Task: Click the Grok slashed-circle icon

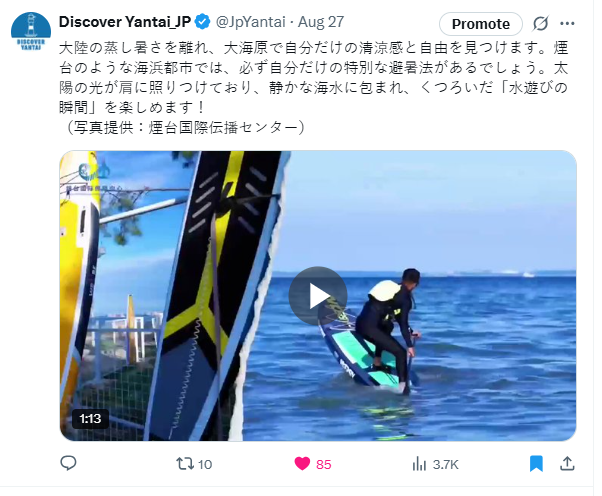Action: 541,24
